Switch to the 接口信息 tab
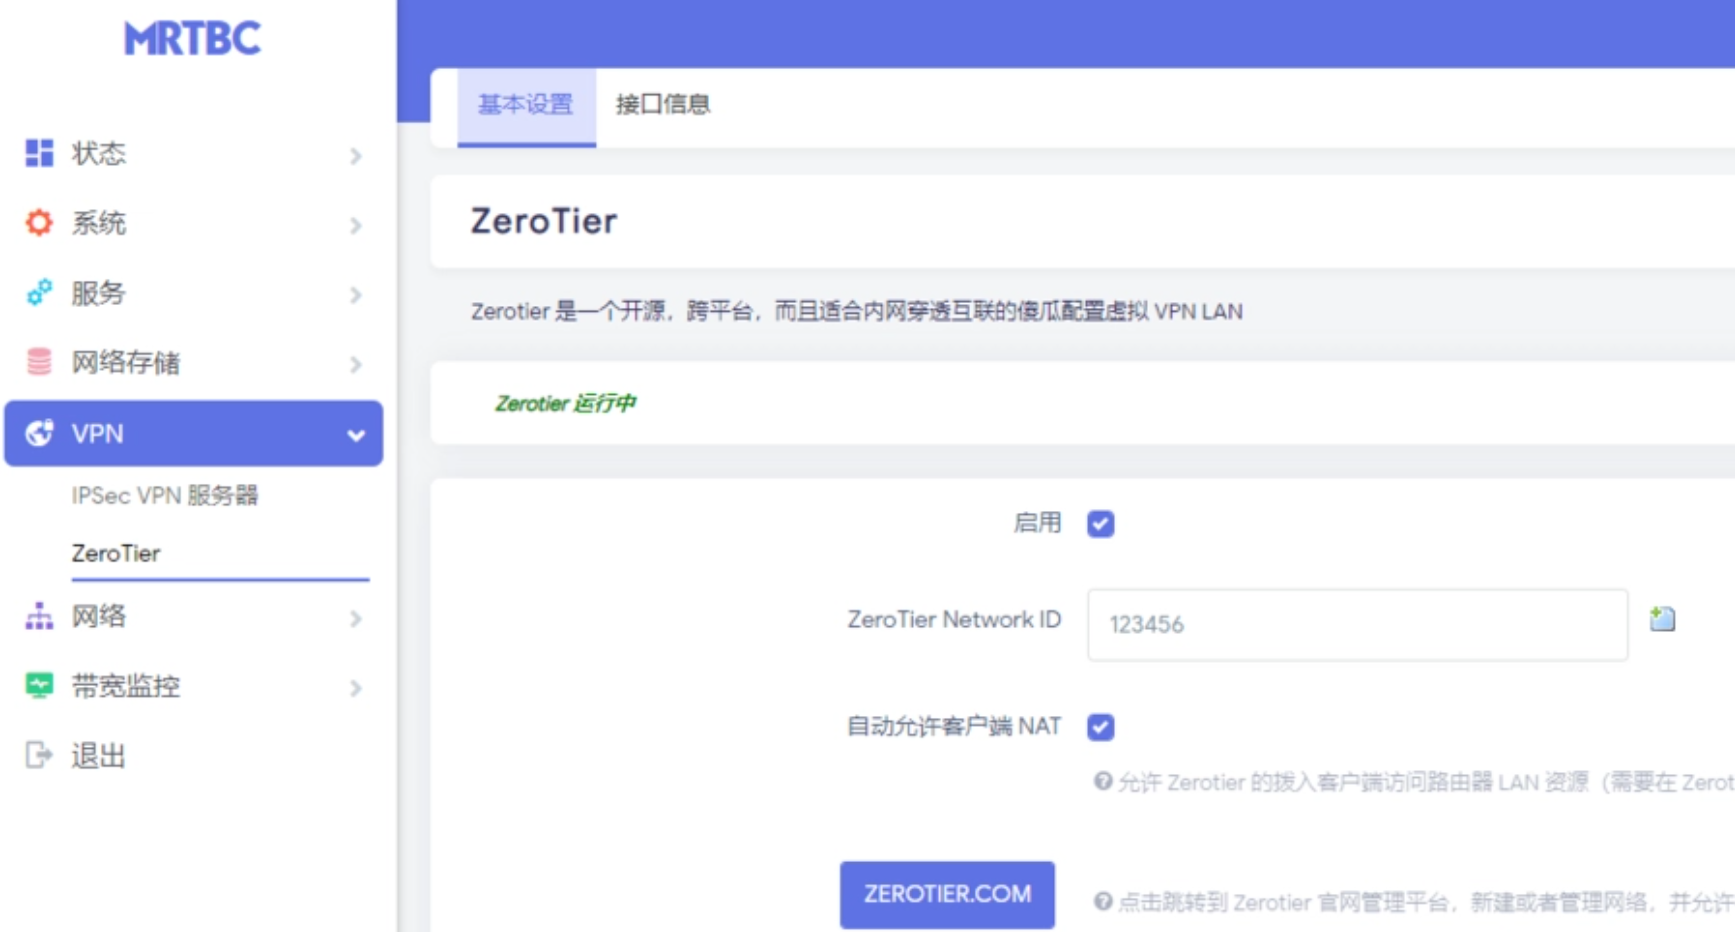The width and height of the screenshot is (1735, 932). pos(662,105)
